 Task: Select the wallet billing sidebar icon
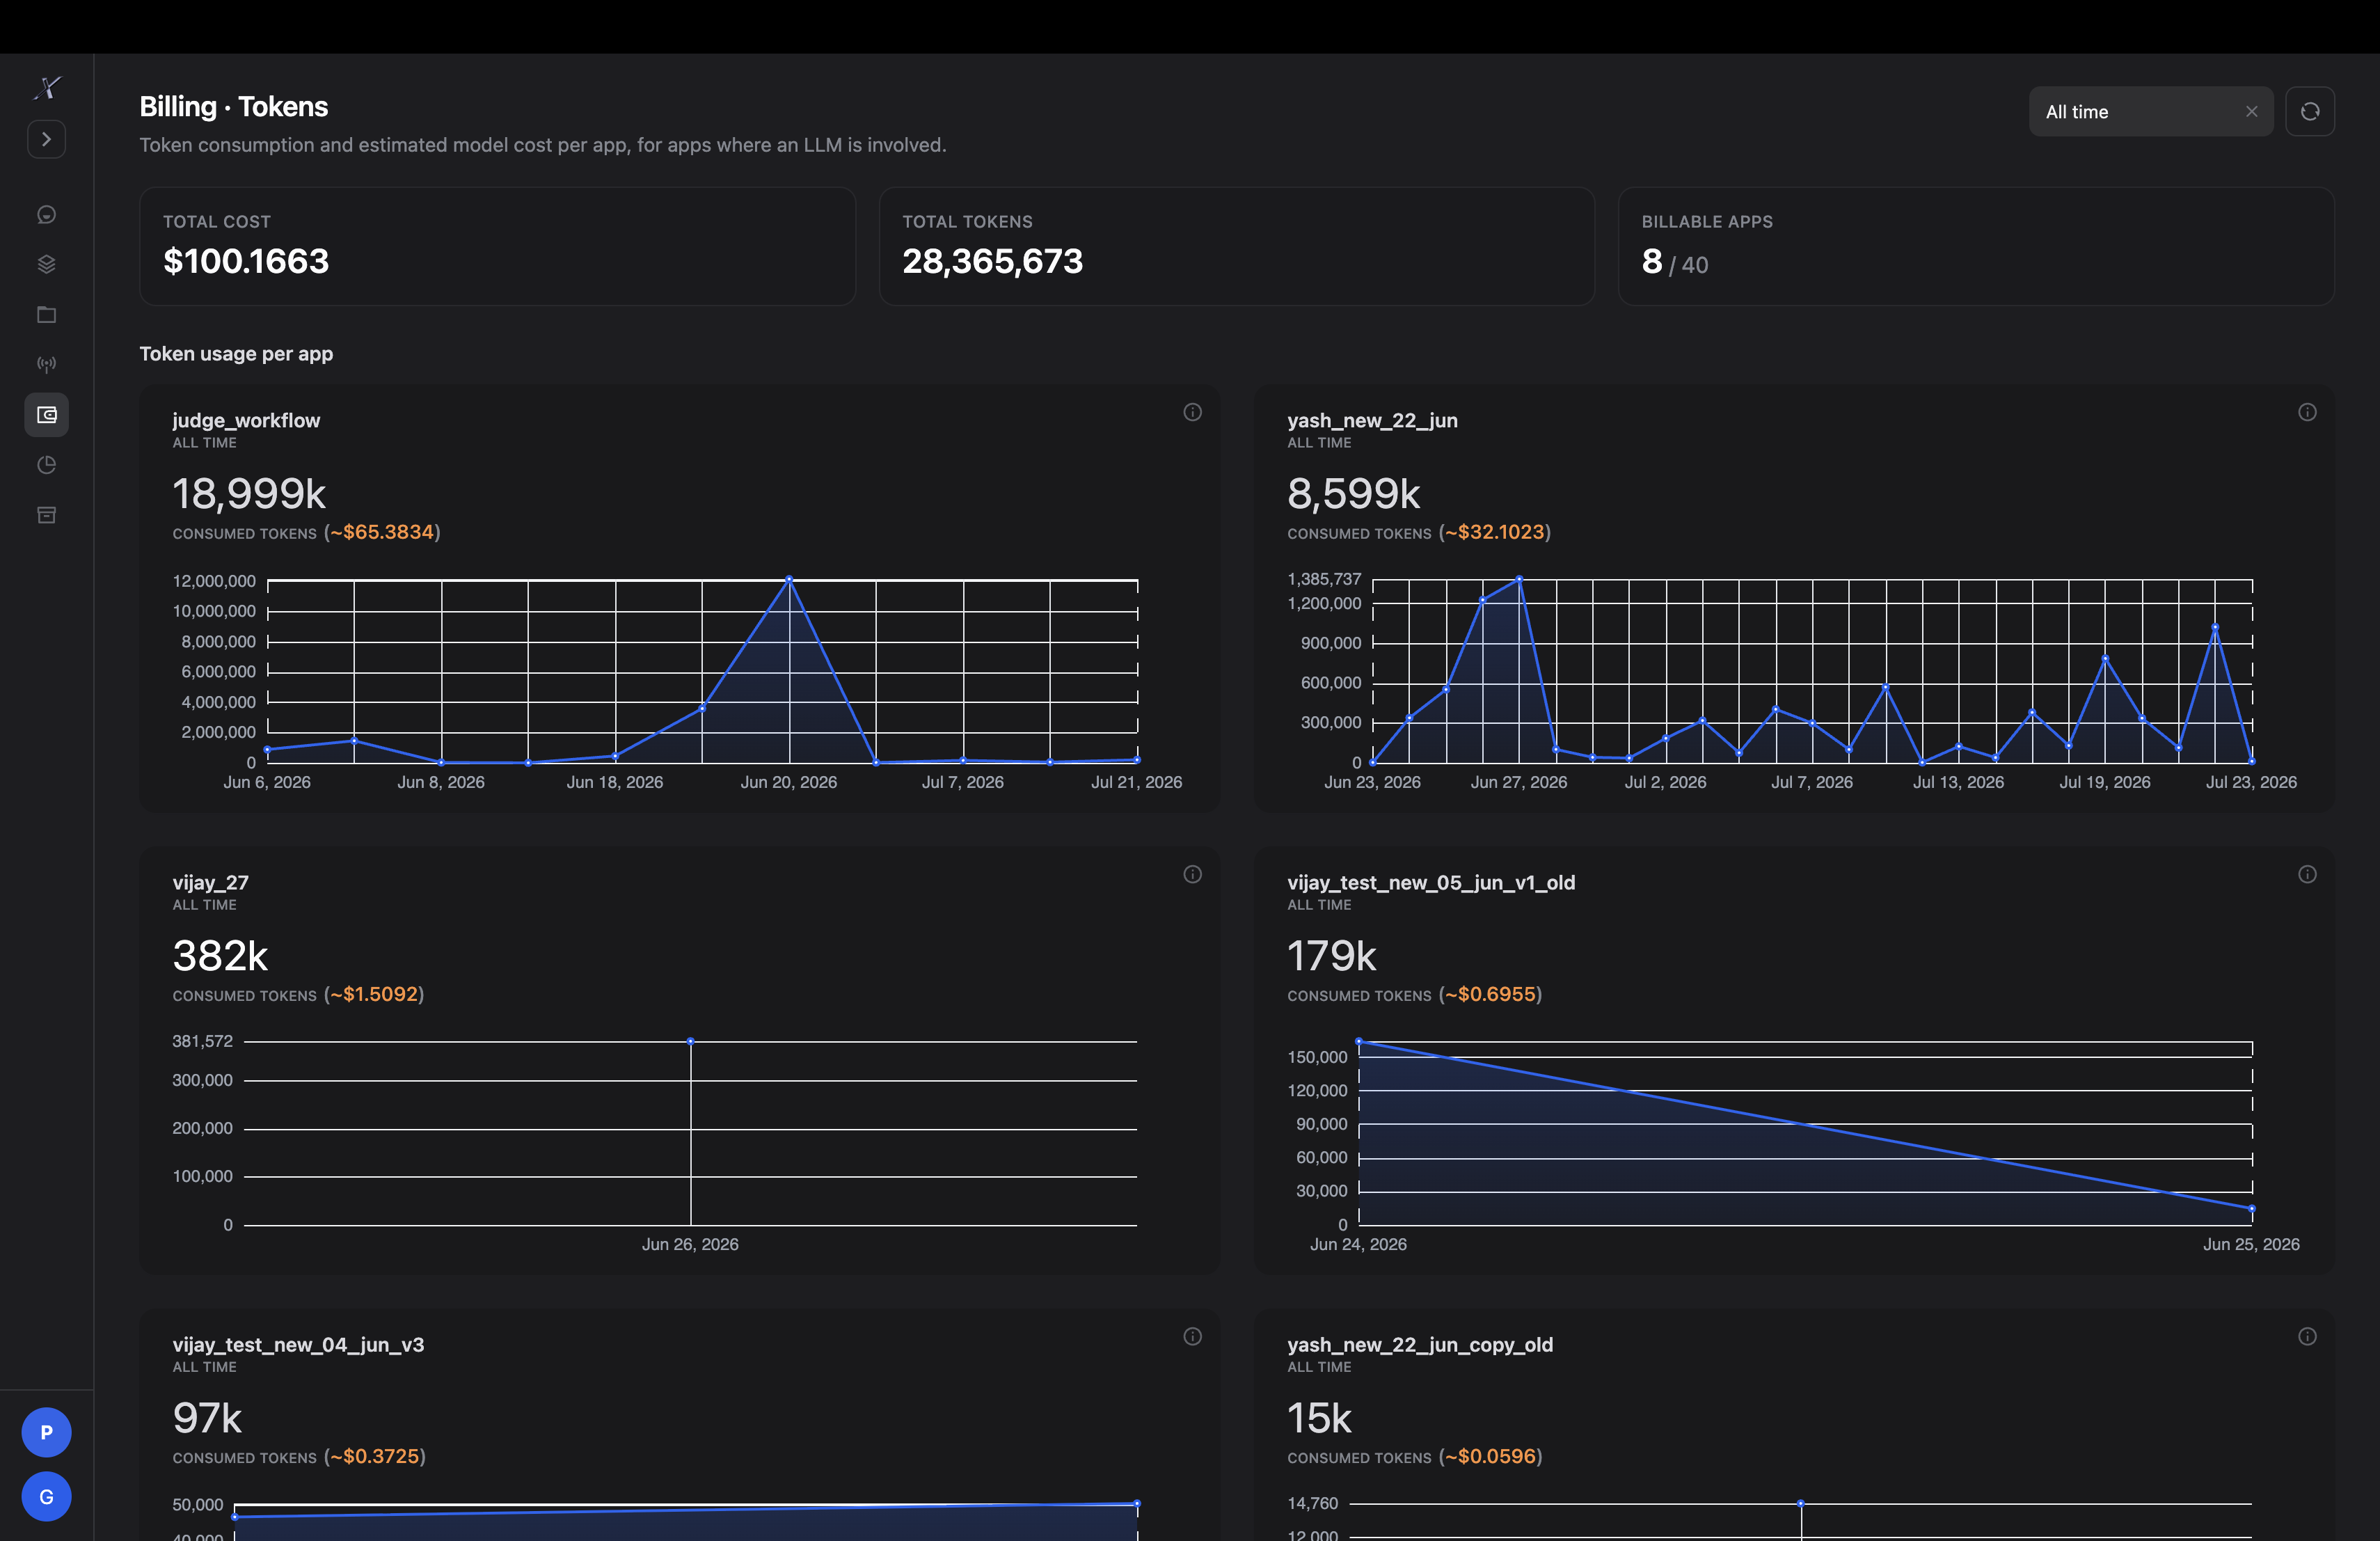46,415
